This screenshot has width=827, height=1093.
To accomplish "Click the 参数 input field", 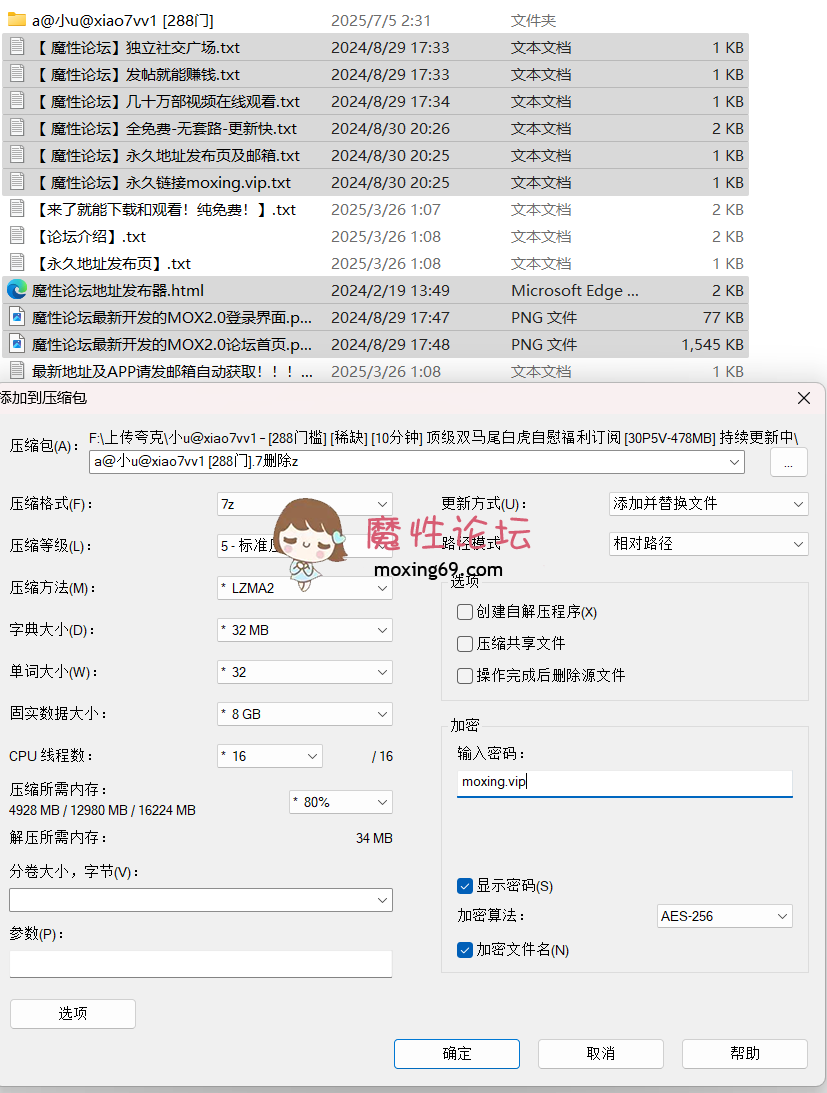I will [x=201, y=963].
